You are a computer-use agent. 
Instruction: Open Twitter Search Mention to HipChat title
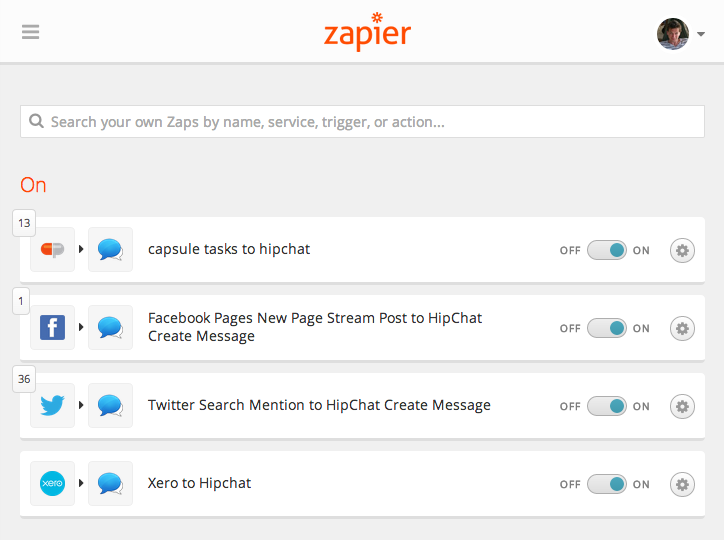pyautogui.click(x=319, y=405)
